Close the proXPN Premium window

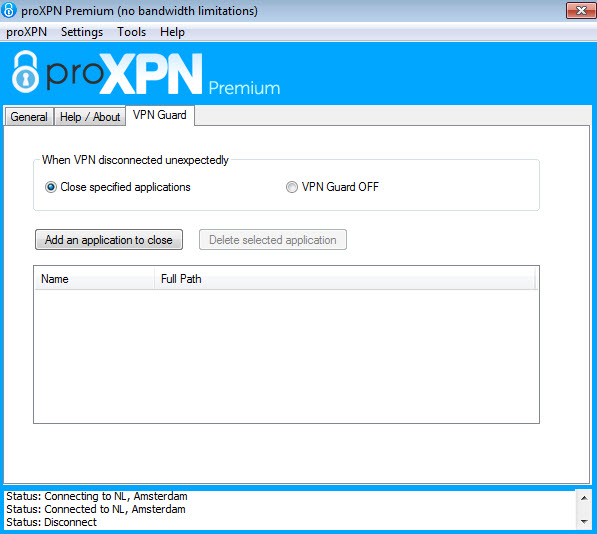[580, 10]
